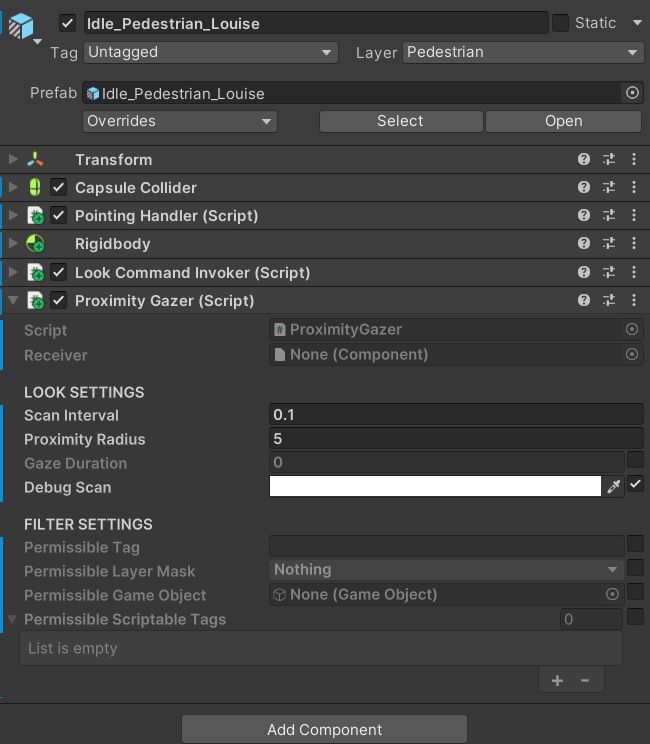Click the Receiver field object picker
Image resolution: width=650 pixels, height=744 pixels.
pyautogui.click(x=631, y=354)
